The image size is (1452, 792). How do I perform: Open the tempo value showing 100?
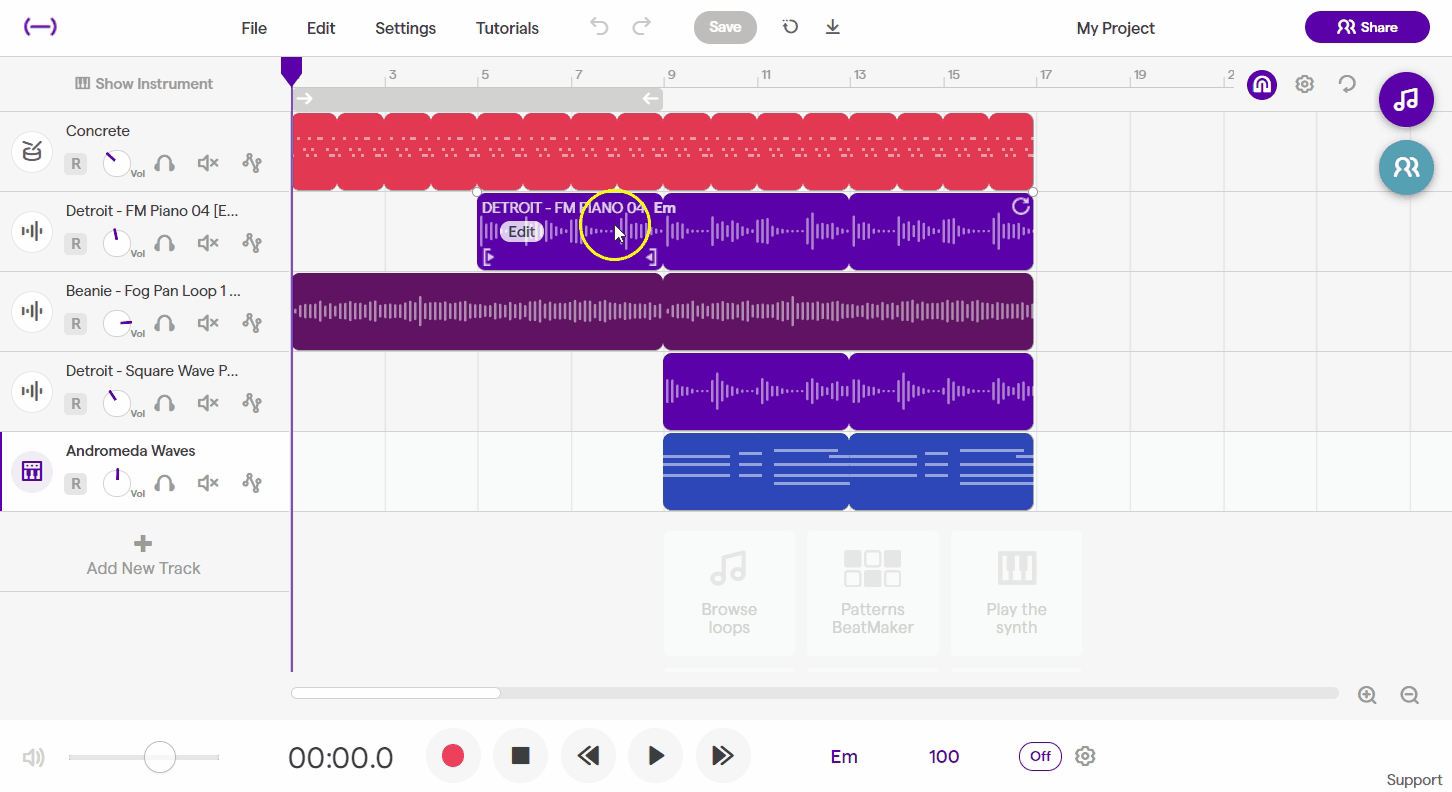943,756
